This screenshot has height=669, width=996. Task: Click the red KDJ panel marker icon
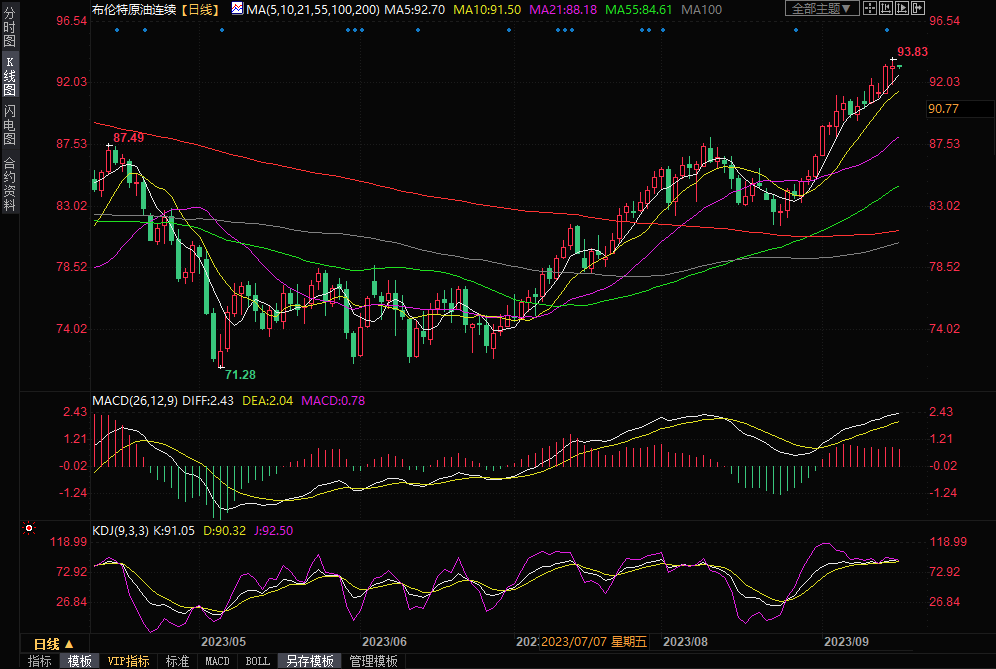(28, 528)
